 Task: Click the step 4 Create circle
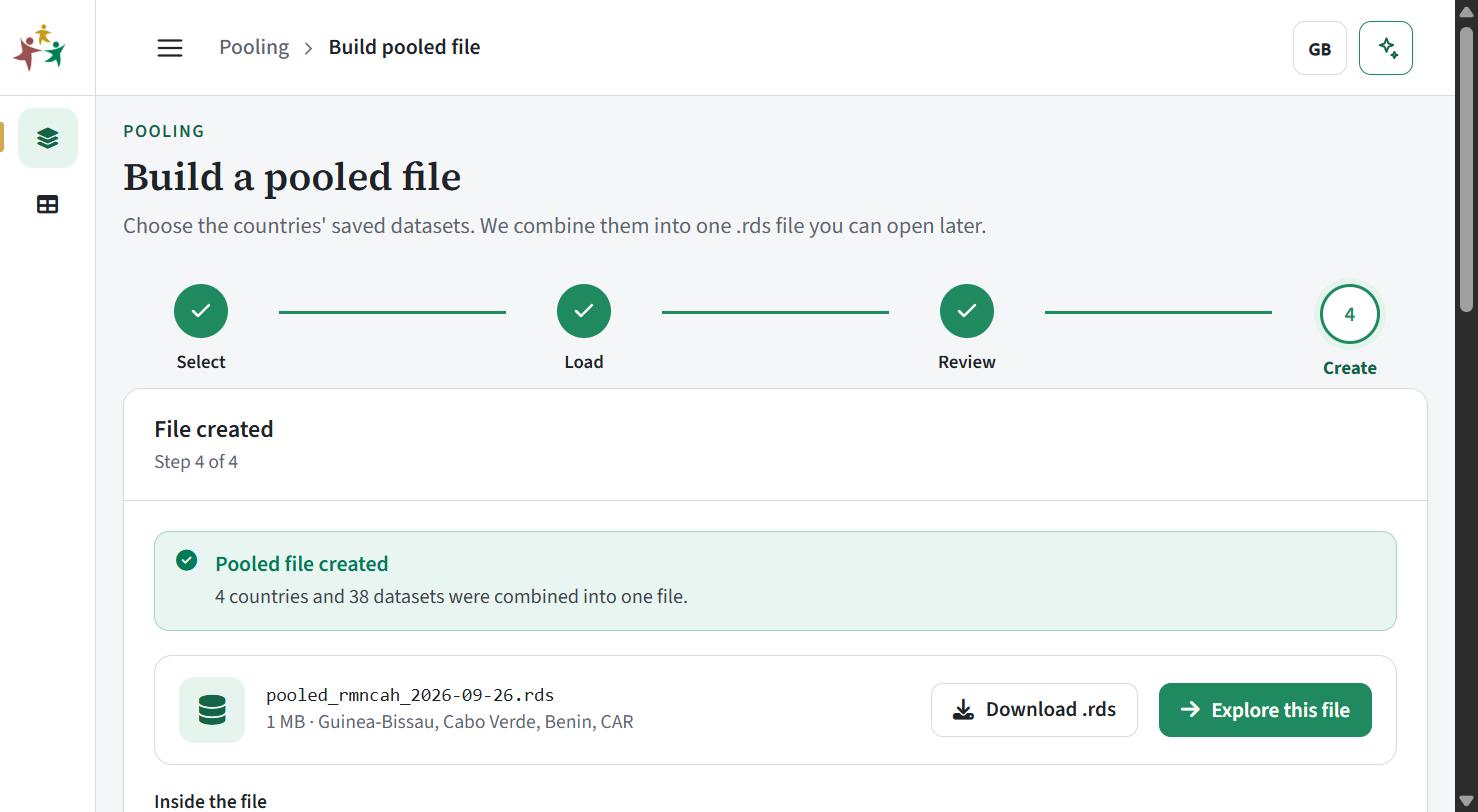1350,314
